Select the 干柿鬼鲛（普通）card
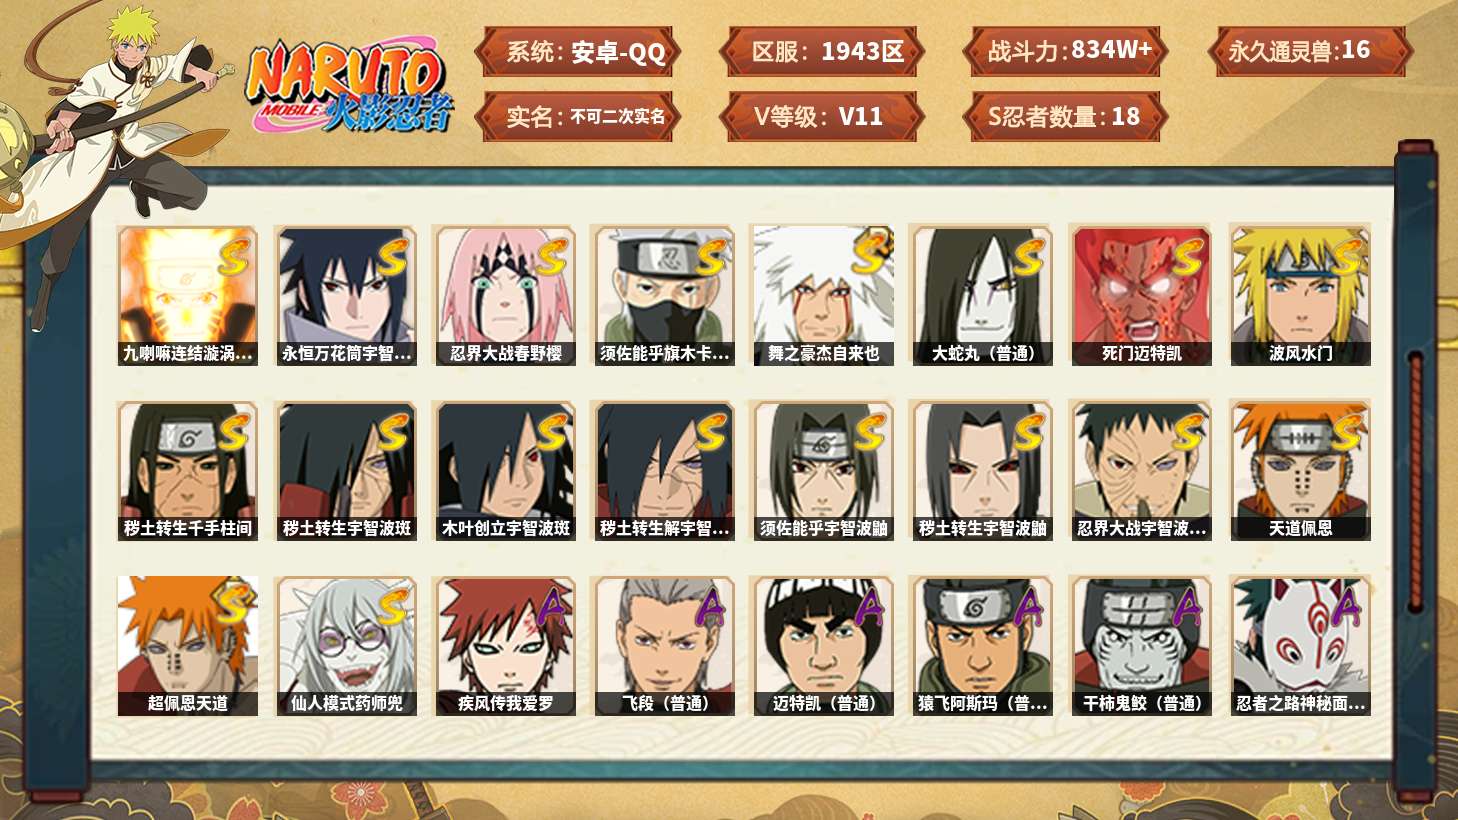The image size is (1458, 820). 1141,646
